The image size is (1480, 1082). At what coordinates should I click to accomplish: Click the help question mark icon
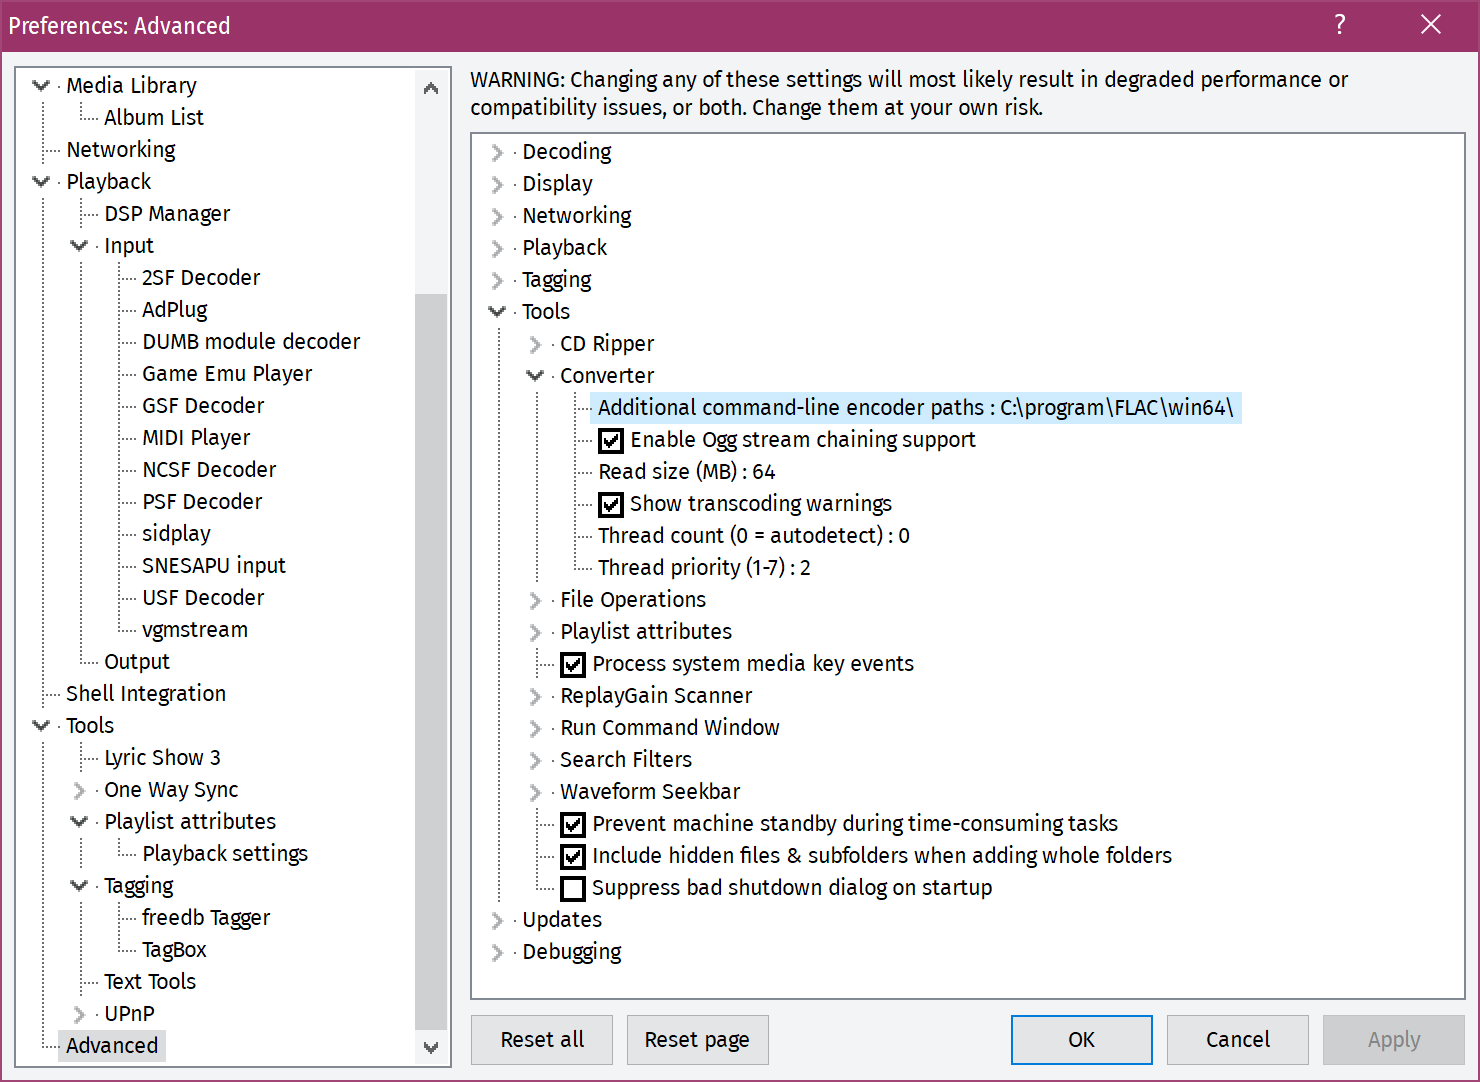click(1339, 25)
